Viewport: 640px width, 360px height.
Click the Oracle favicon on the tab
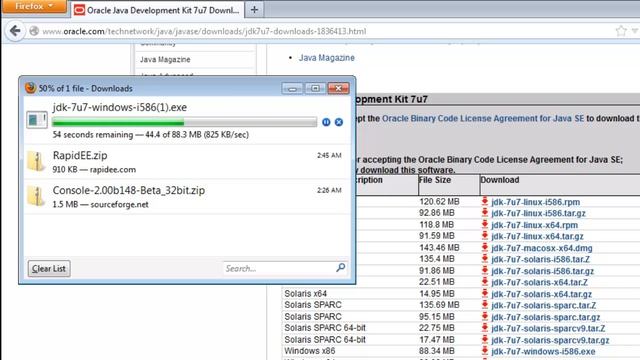coord(80,10)
